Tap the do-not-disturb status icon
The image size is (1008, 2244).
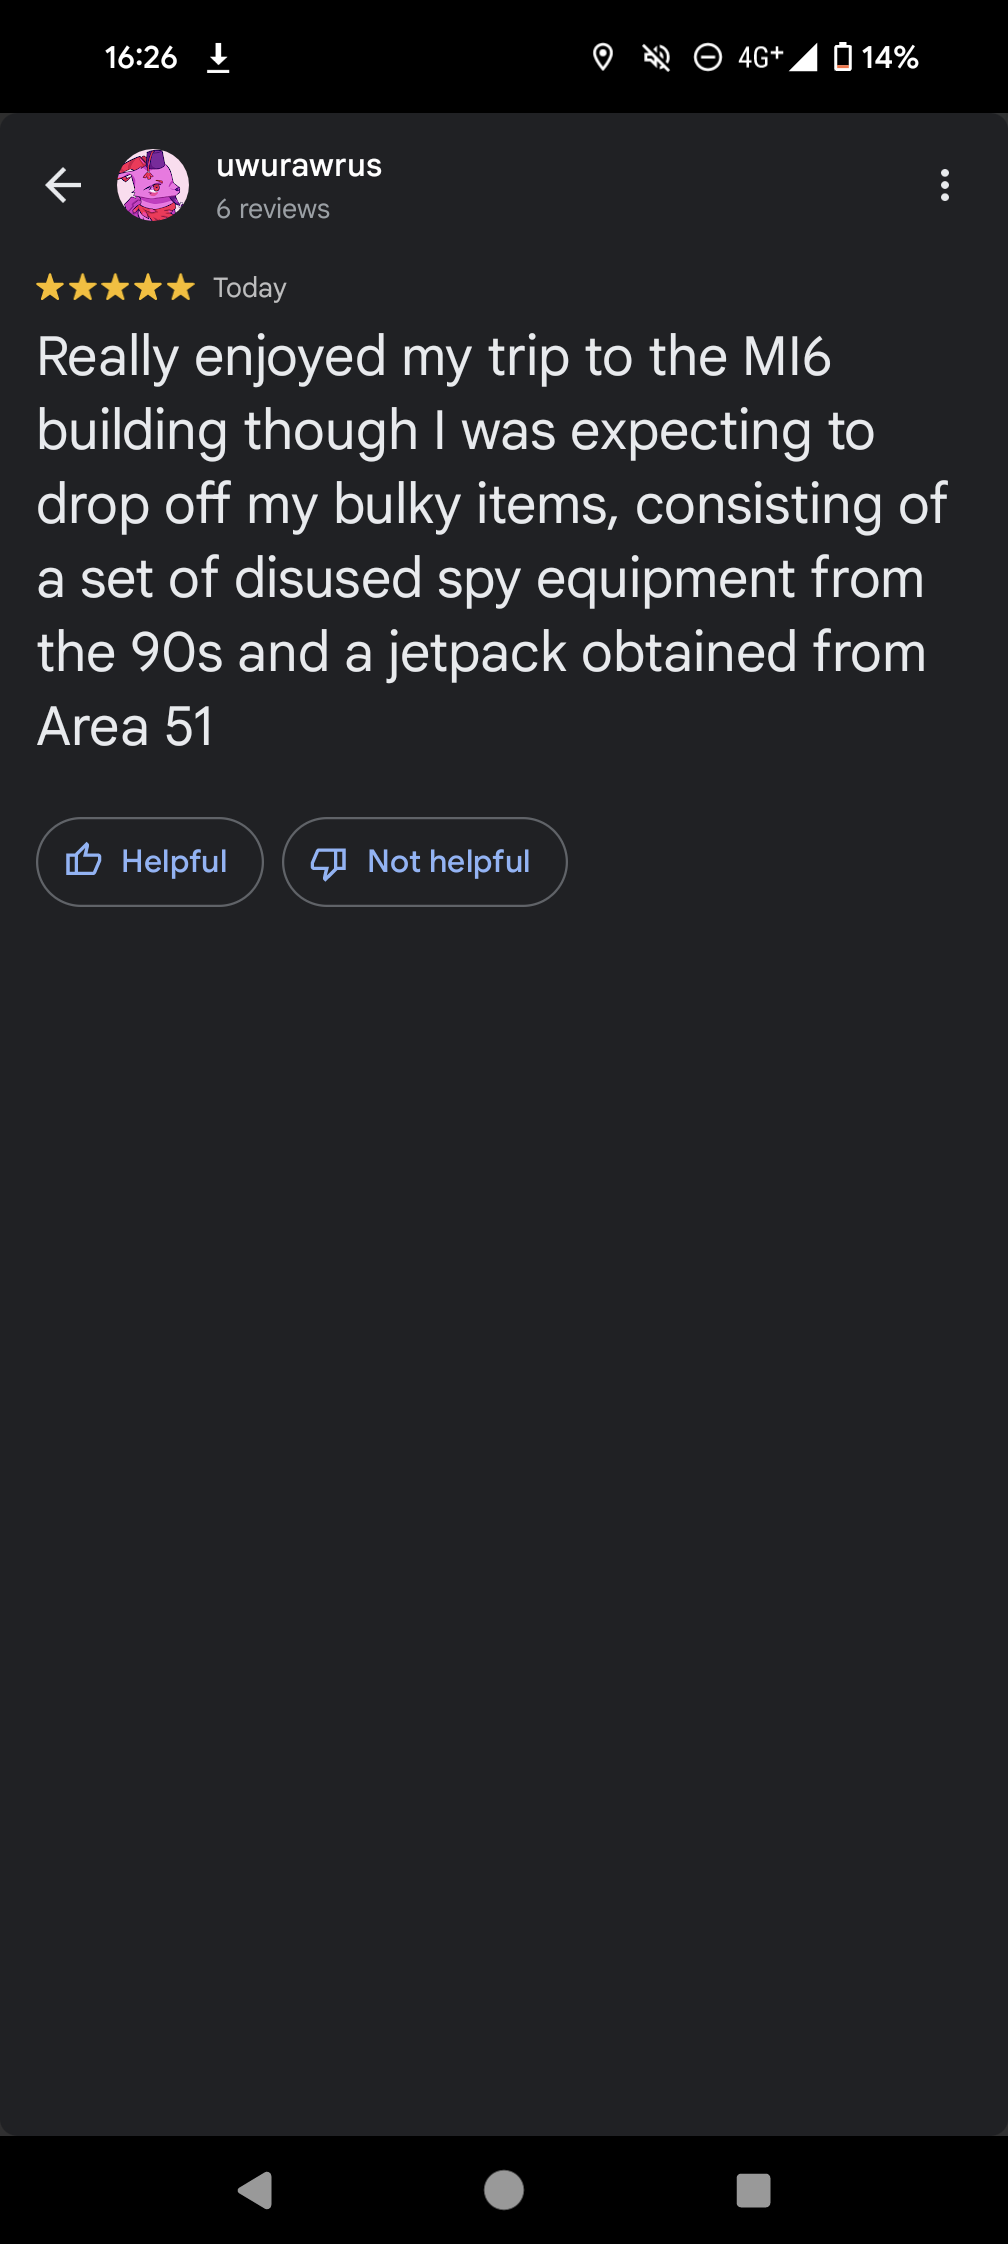pos(708,58)
